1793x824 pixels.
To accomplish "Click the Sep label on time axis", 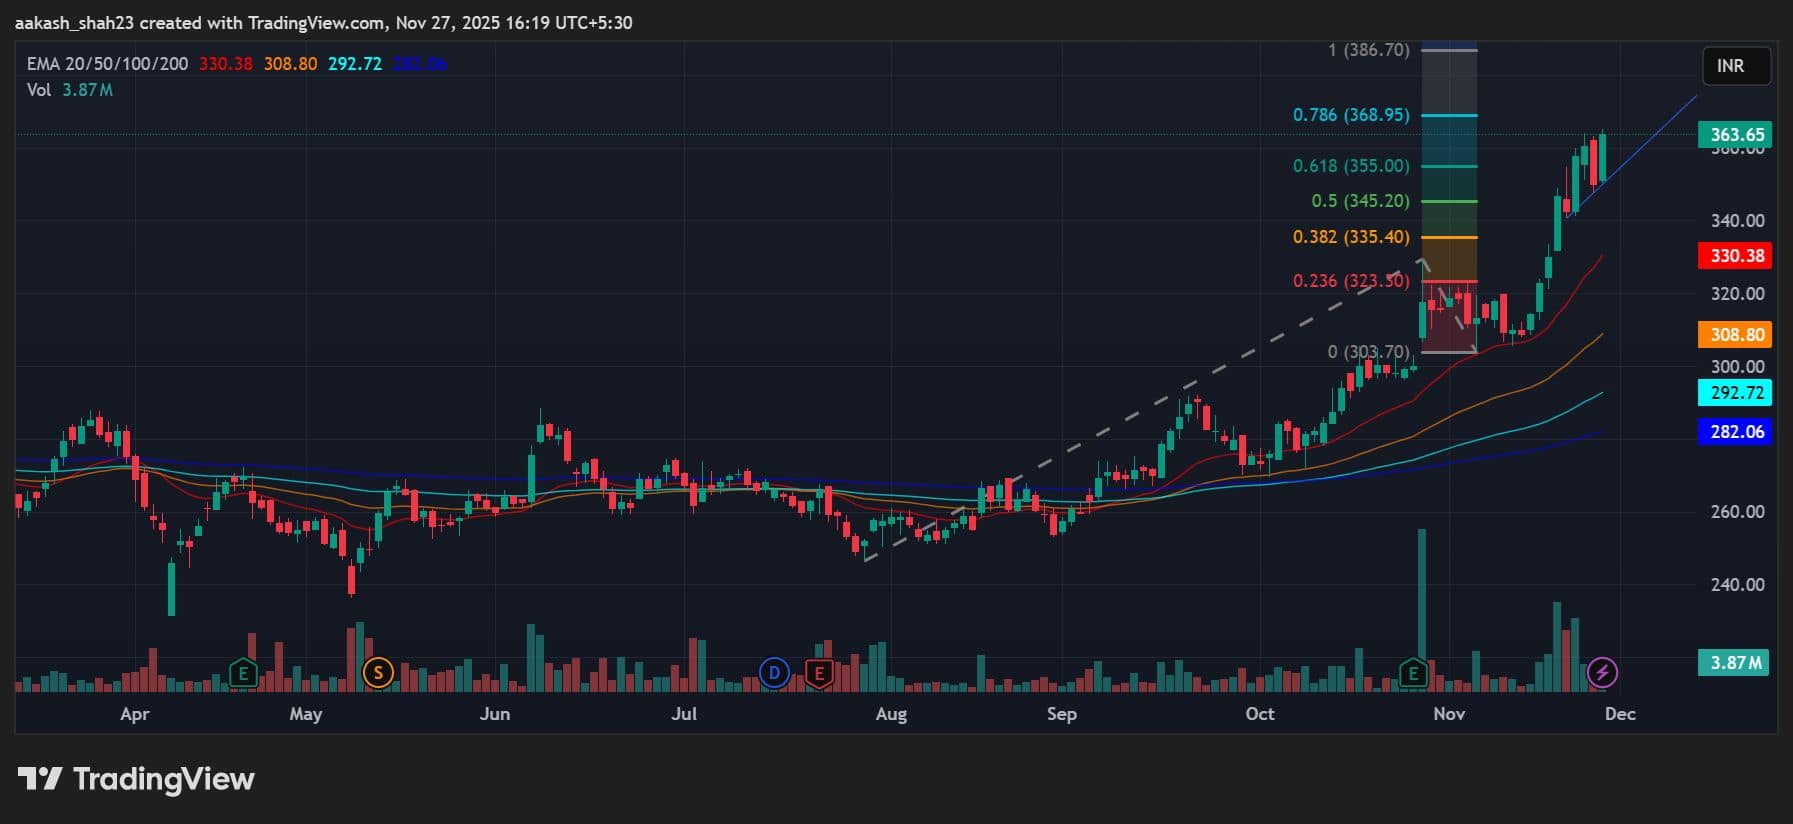I will click(1061, 714).
